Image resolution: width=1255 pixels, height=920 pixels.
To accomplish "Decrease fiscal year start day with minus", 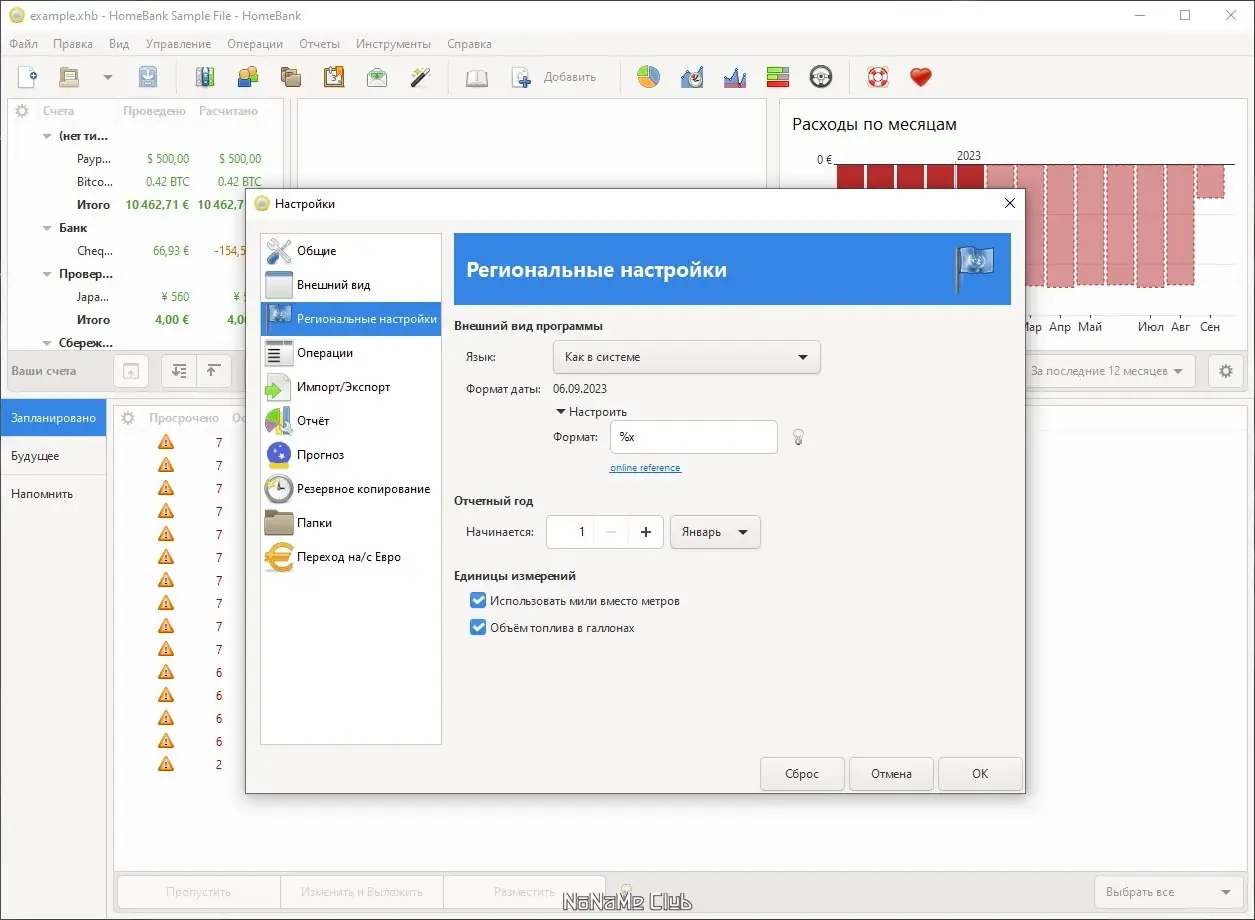I will point(611,532).
